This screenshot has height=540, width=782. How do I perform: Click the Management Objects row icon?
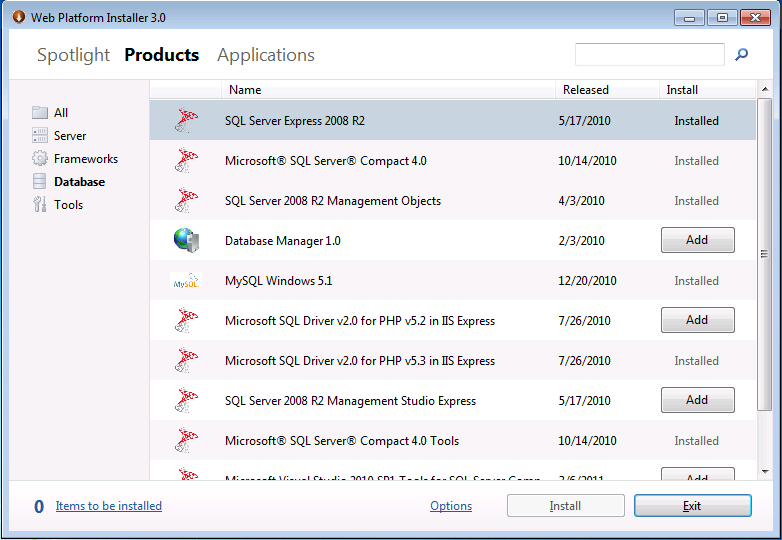click(x=186, y=200)
